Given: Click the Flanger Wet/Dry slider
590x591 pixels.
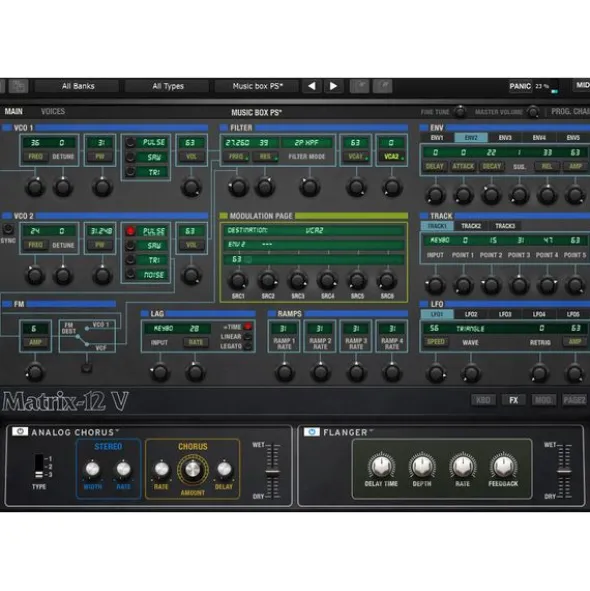Looking at the screenshot, I should (x=564, y=472).
